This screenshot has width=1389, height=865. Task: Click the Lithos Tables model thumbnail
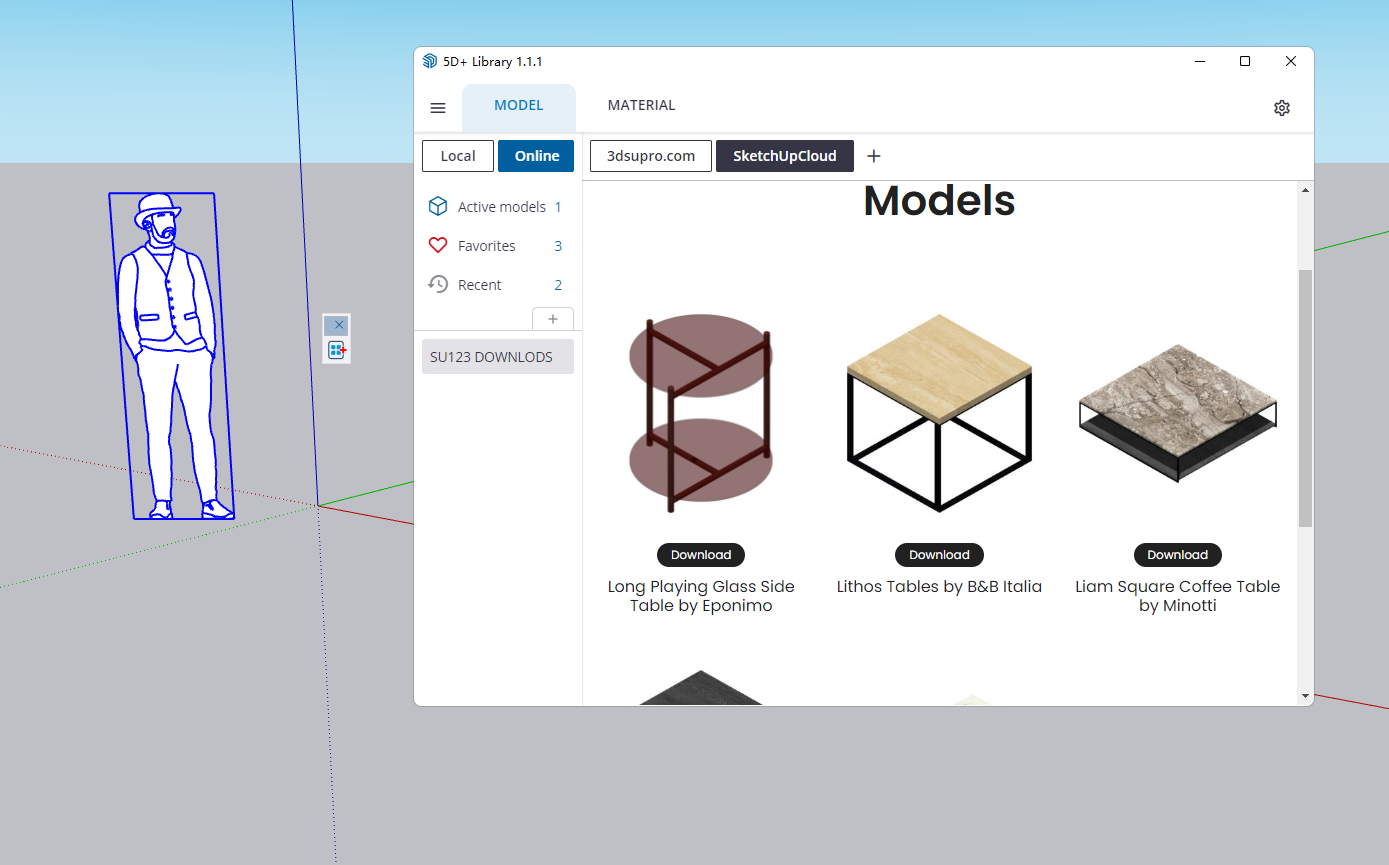click(x=939, y=412)
